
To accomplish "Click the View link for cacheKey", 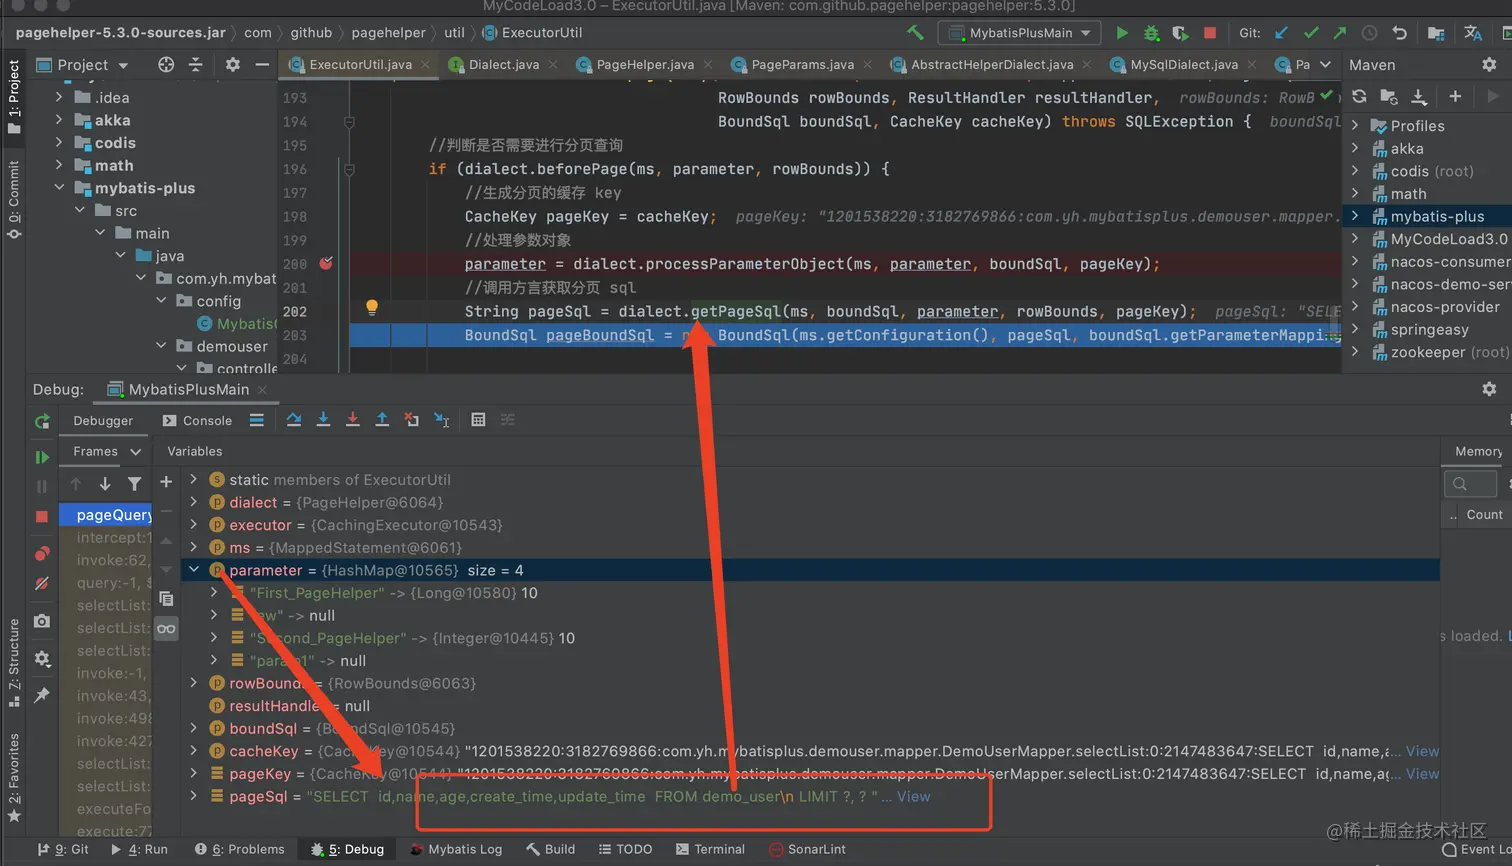I will point(1422,752).
